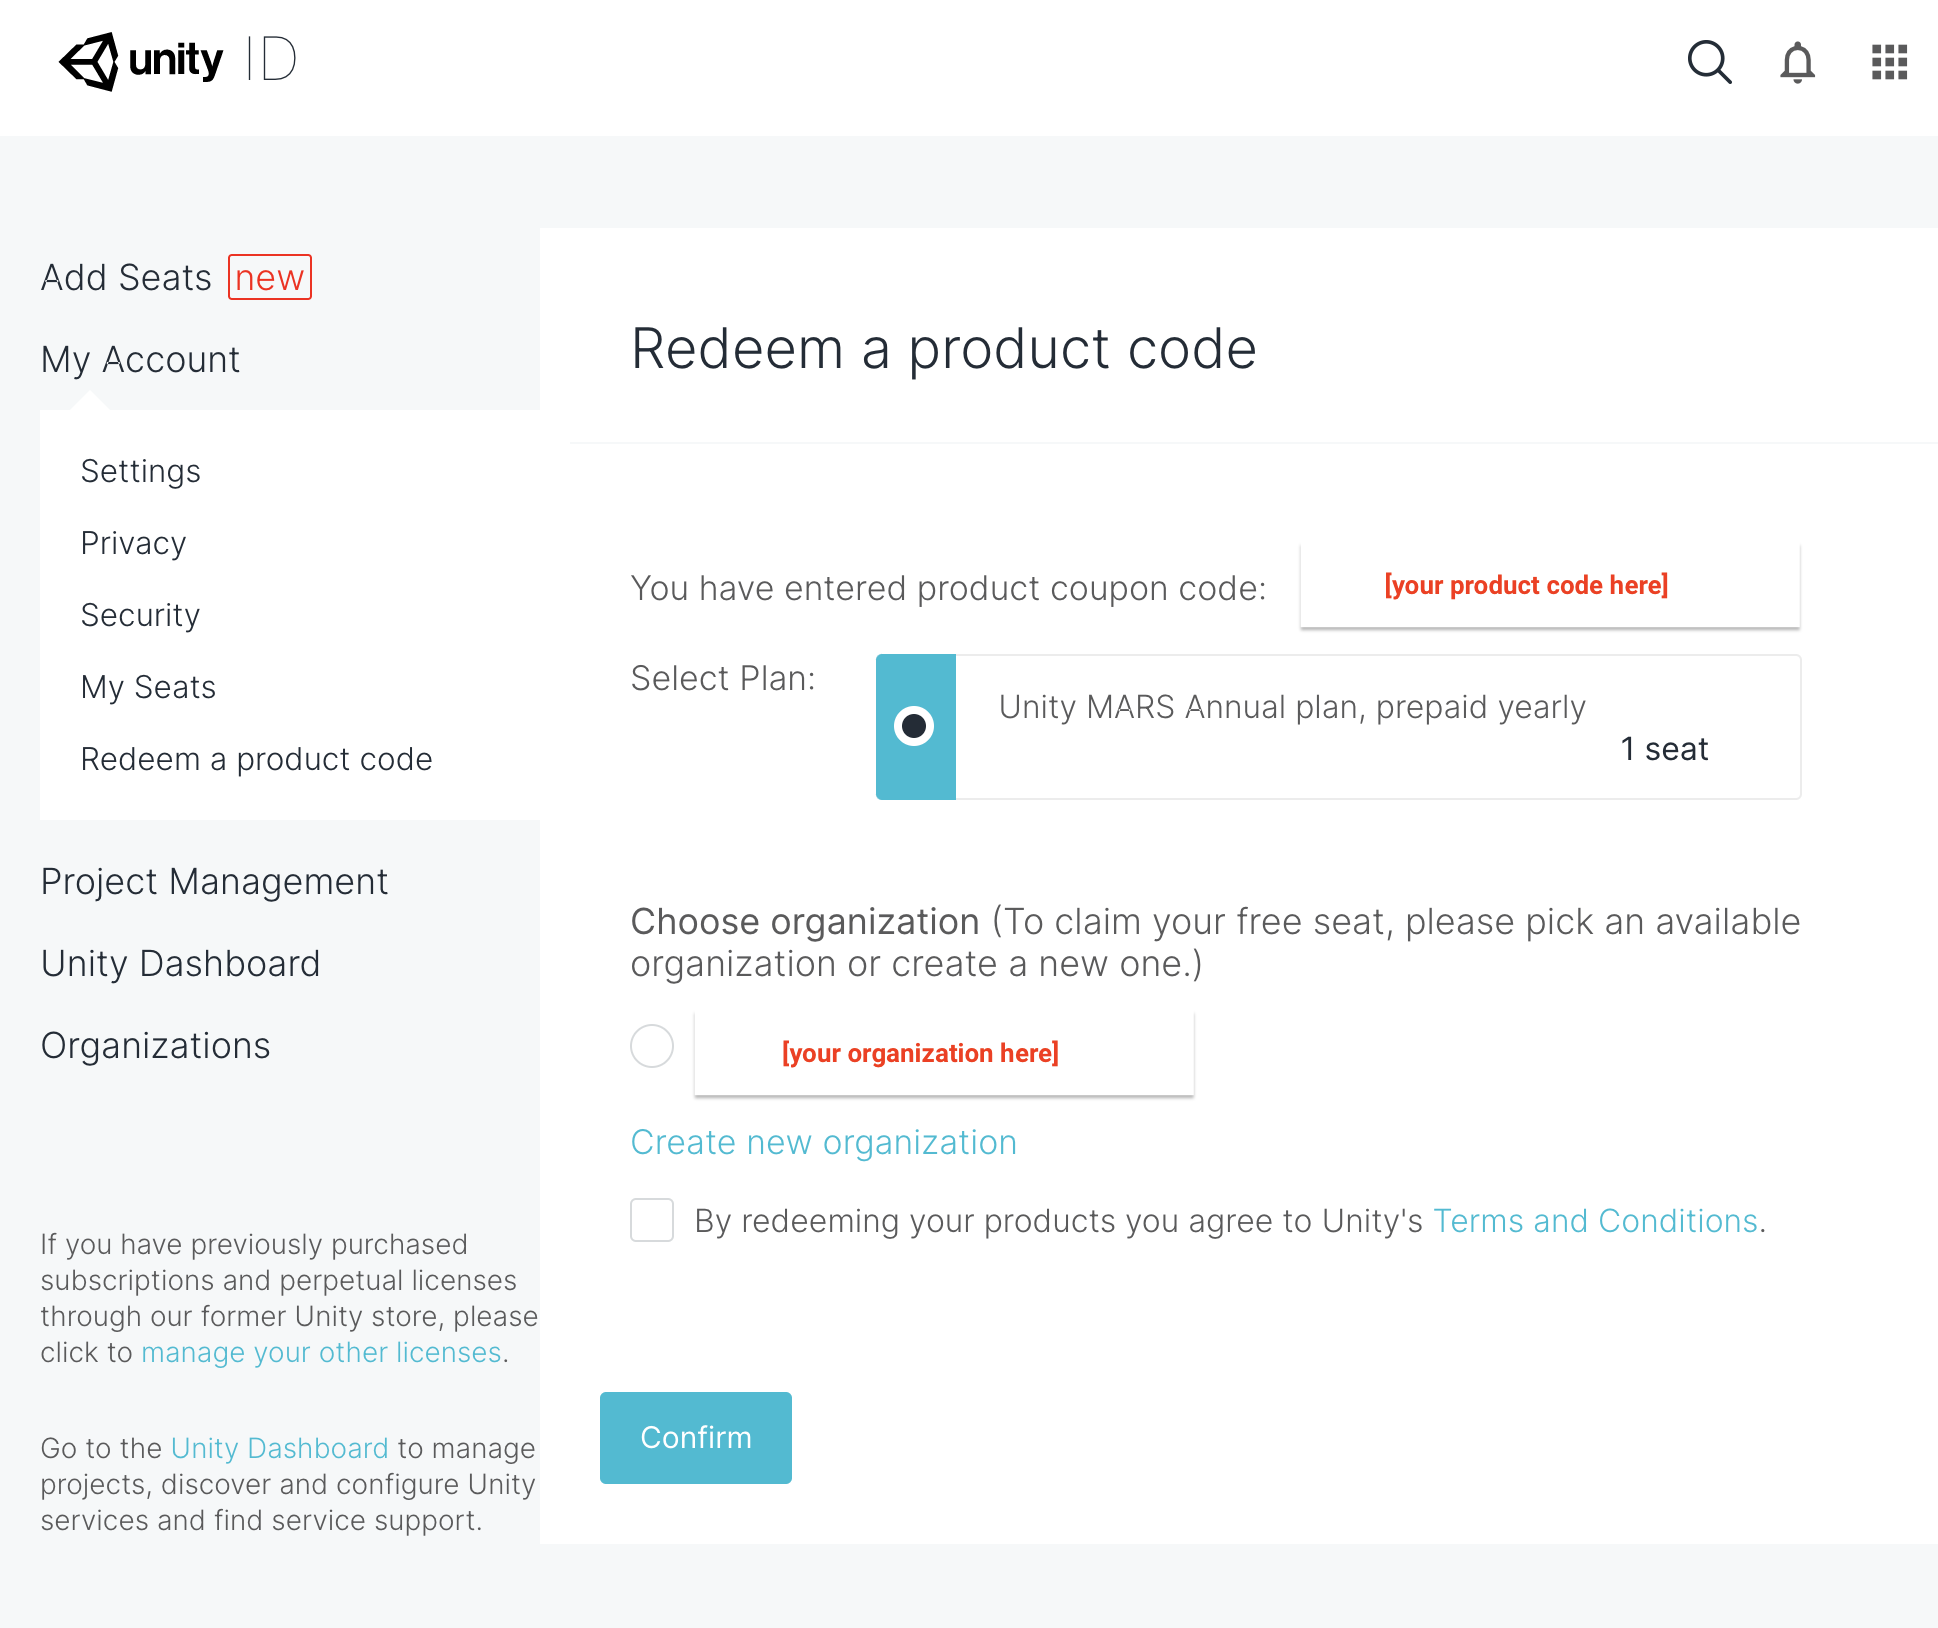Open the Terms and Conditions link
The height and width of the screenshot is (1628, 1938).
[x=1596, y=1221]
